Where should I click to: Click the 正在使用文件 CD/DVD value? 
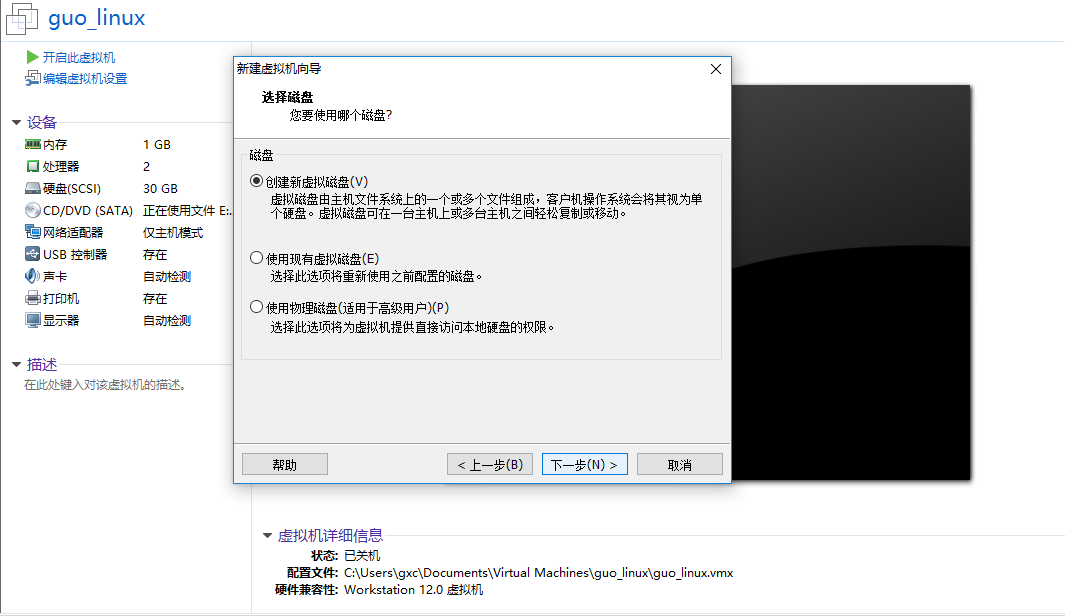187,211
